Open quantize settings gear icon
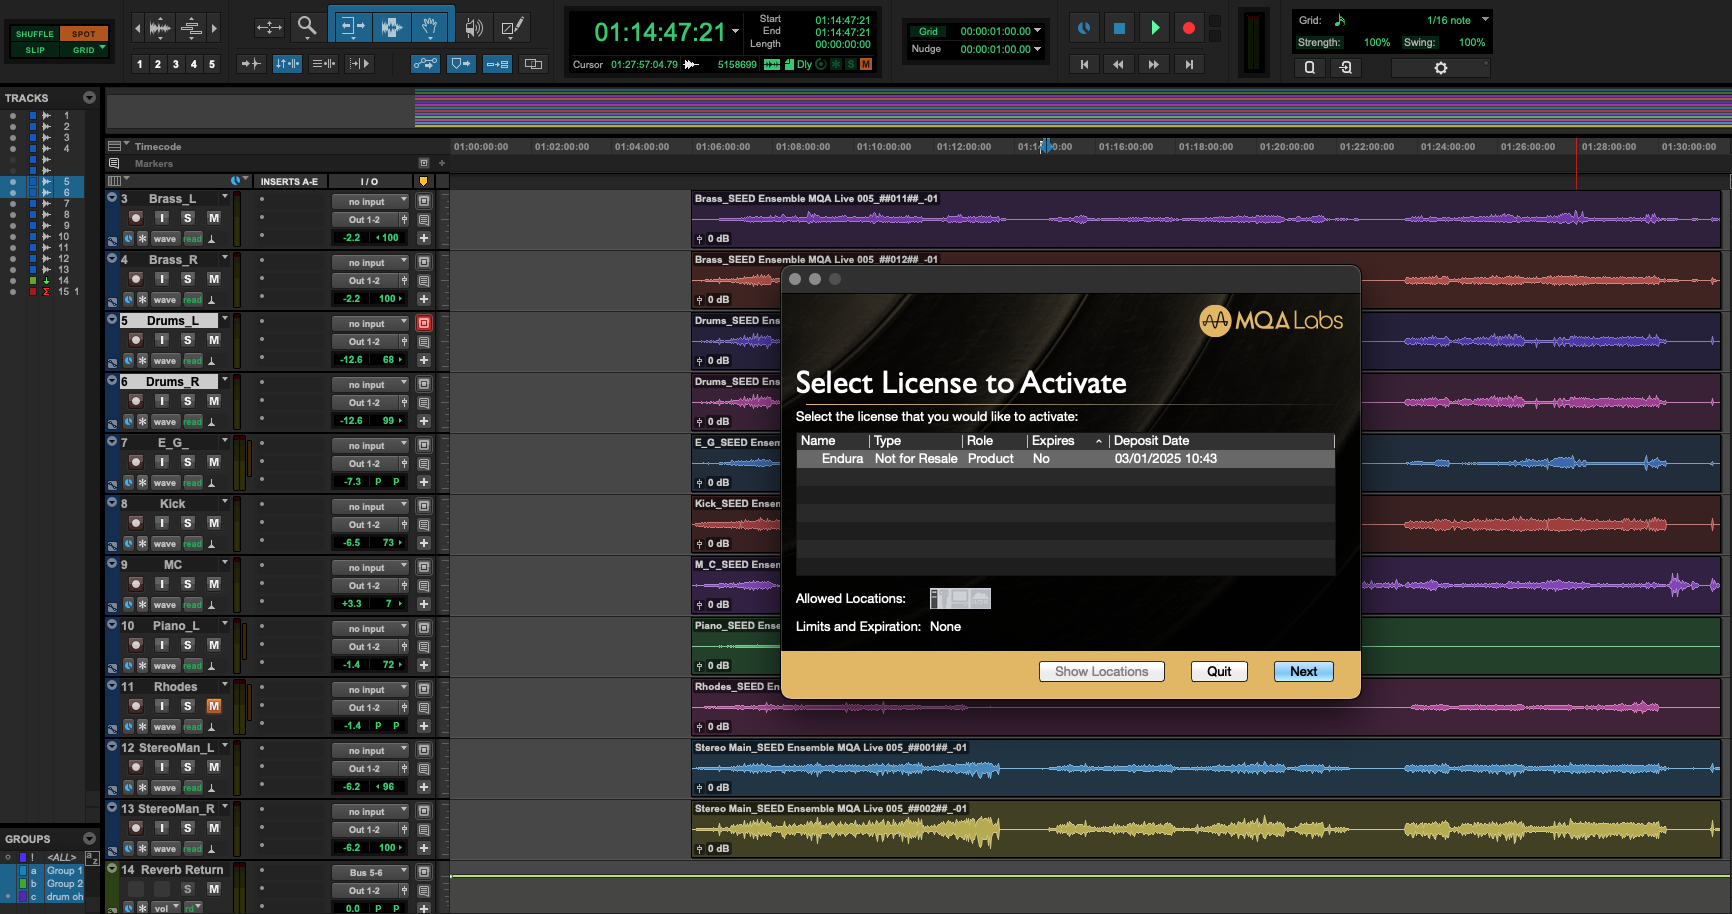Screen dimensions: 1732x914 pyautogui.click(x=1441, y=68)
